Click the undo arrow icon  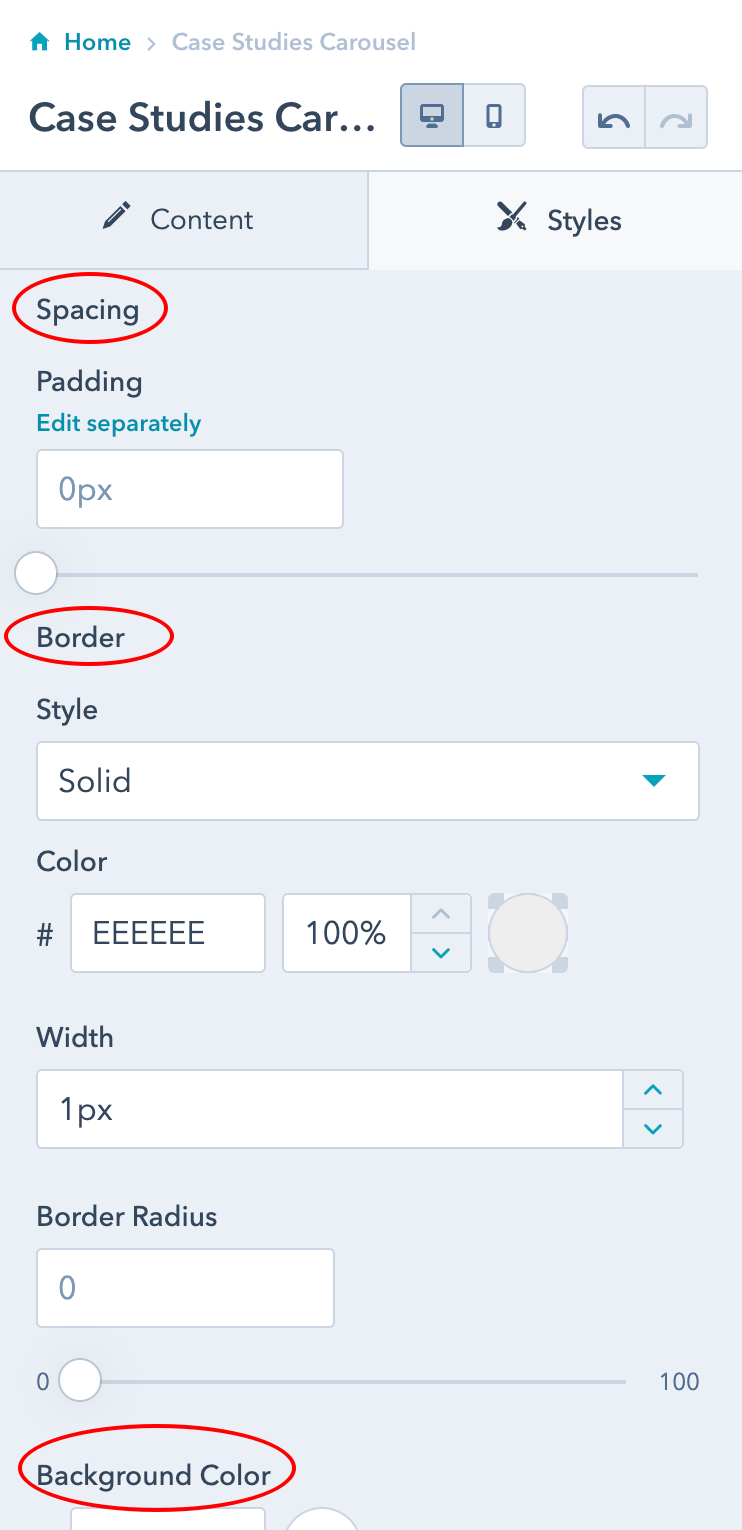(x=614, y=118)
